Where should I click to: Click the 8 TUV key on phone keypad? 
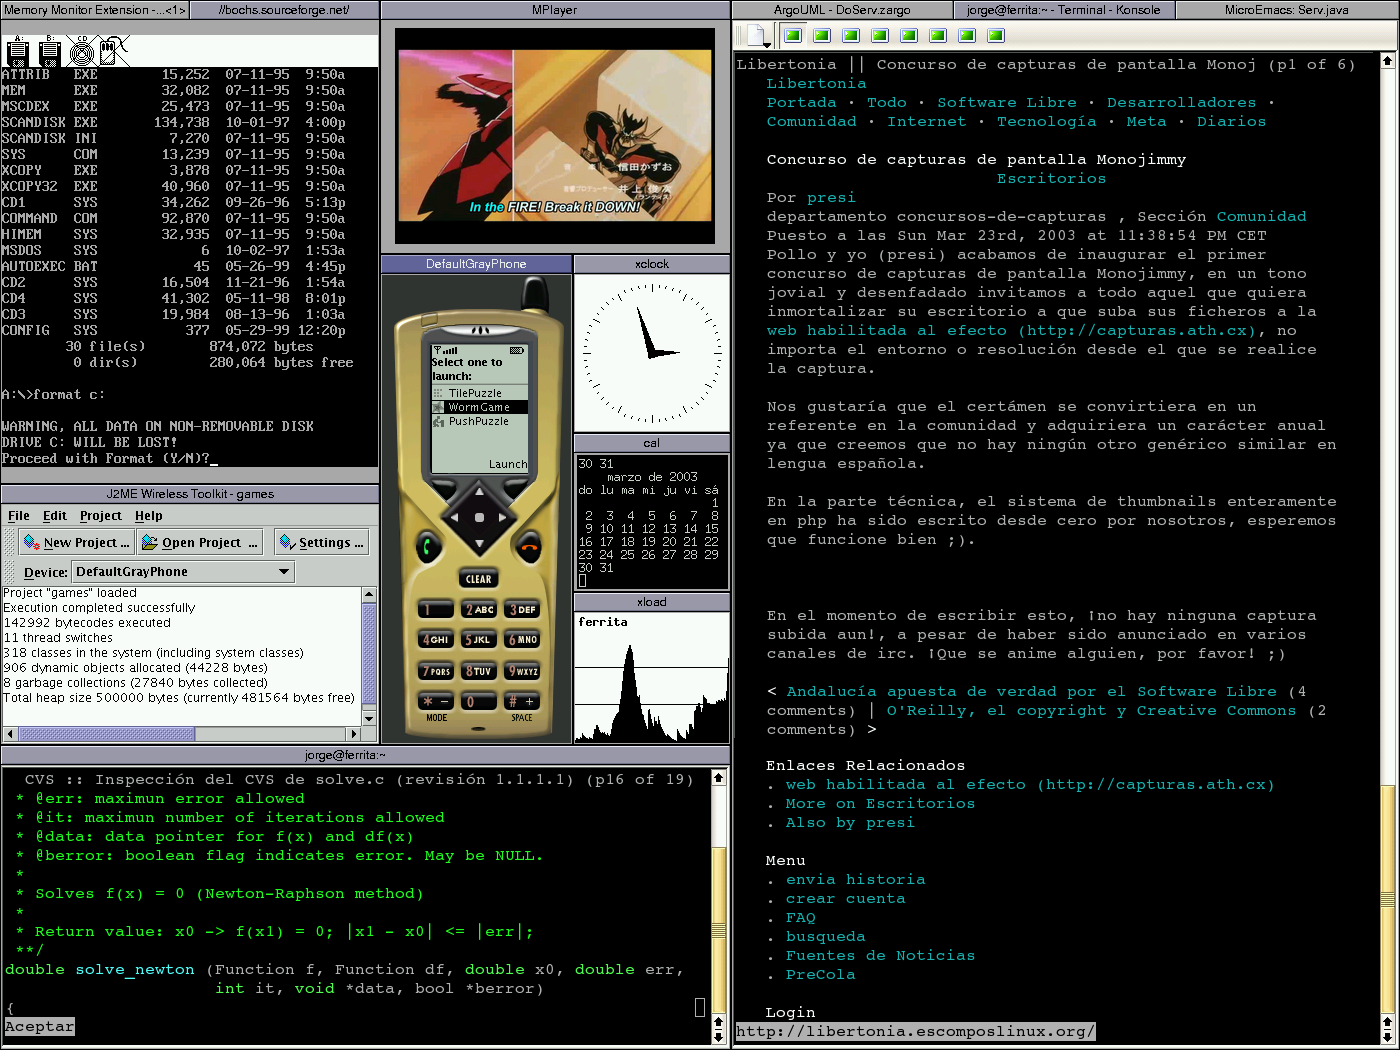pyautogui.click(x=479, y=671)
